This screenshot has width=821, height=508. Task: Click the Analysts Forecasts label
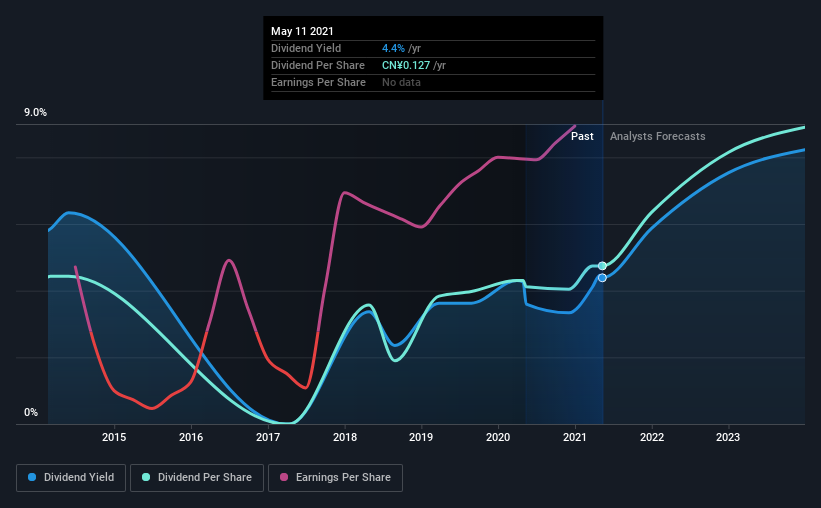[x=658, y=136]
